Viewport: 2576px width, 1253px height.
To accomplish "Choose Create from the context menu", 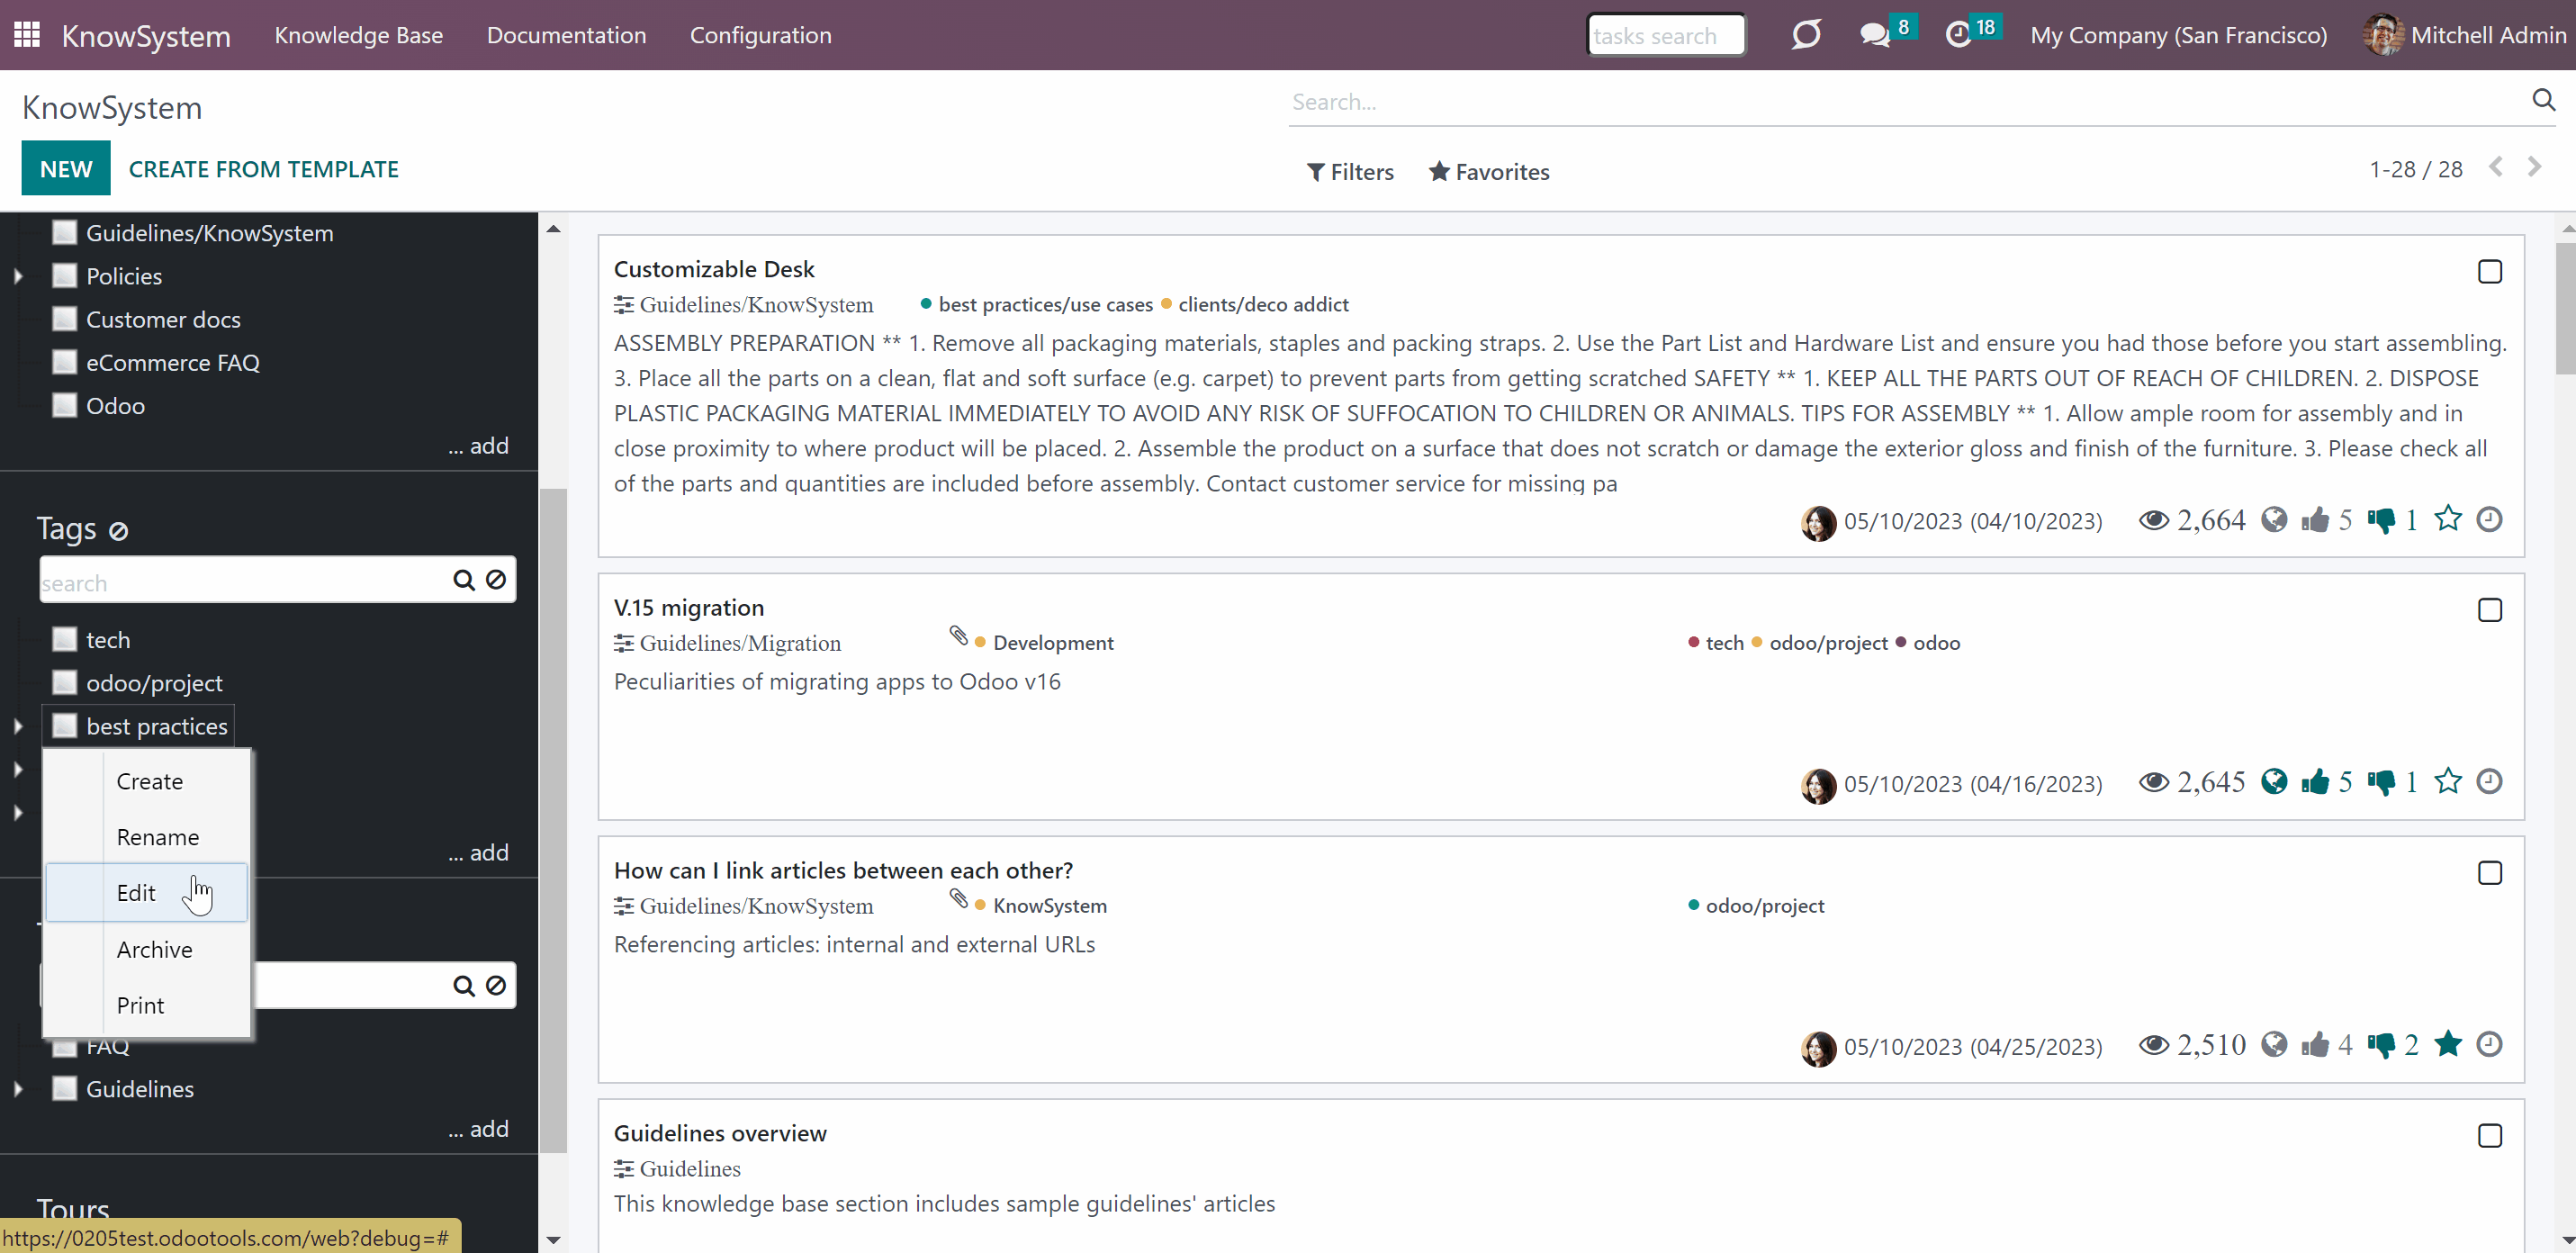I will [x=147, y=781].
